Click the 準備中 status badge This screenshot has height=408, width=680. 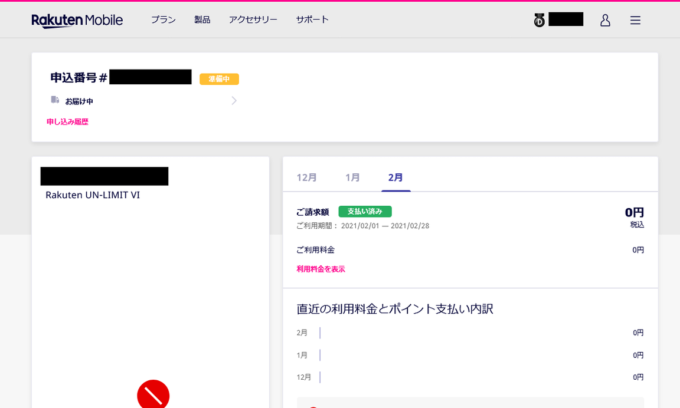(x=219, y=79)
